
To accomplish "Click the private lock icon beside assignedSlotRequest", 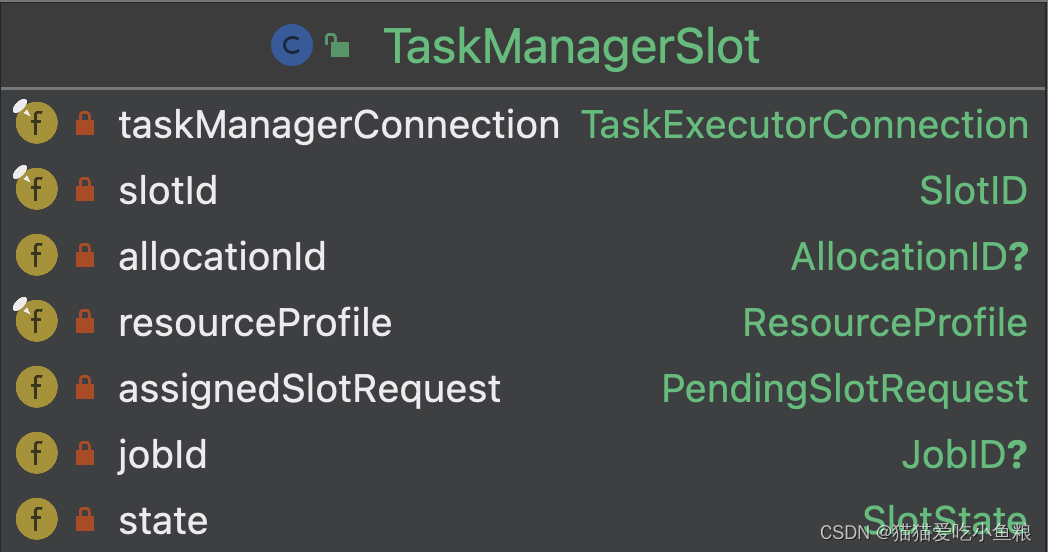I will 85,388.
